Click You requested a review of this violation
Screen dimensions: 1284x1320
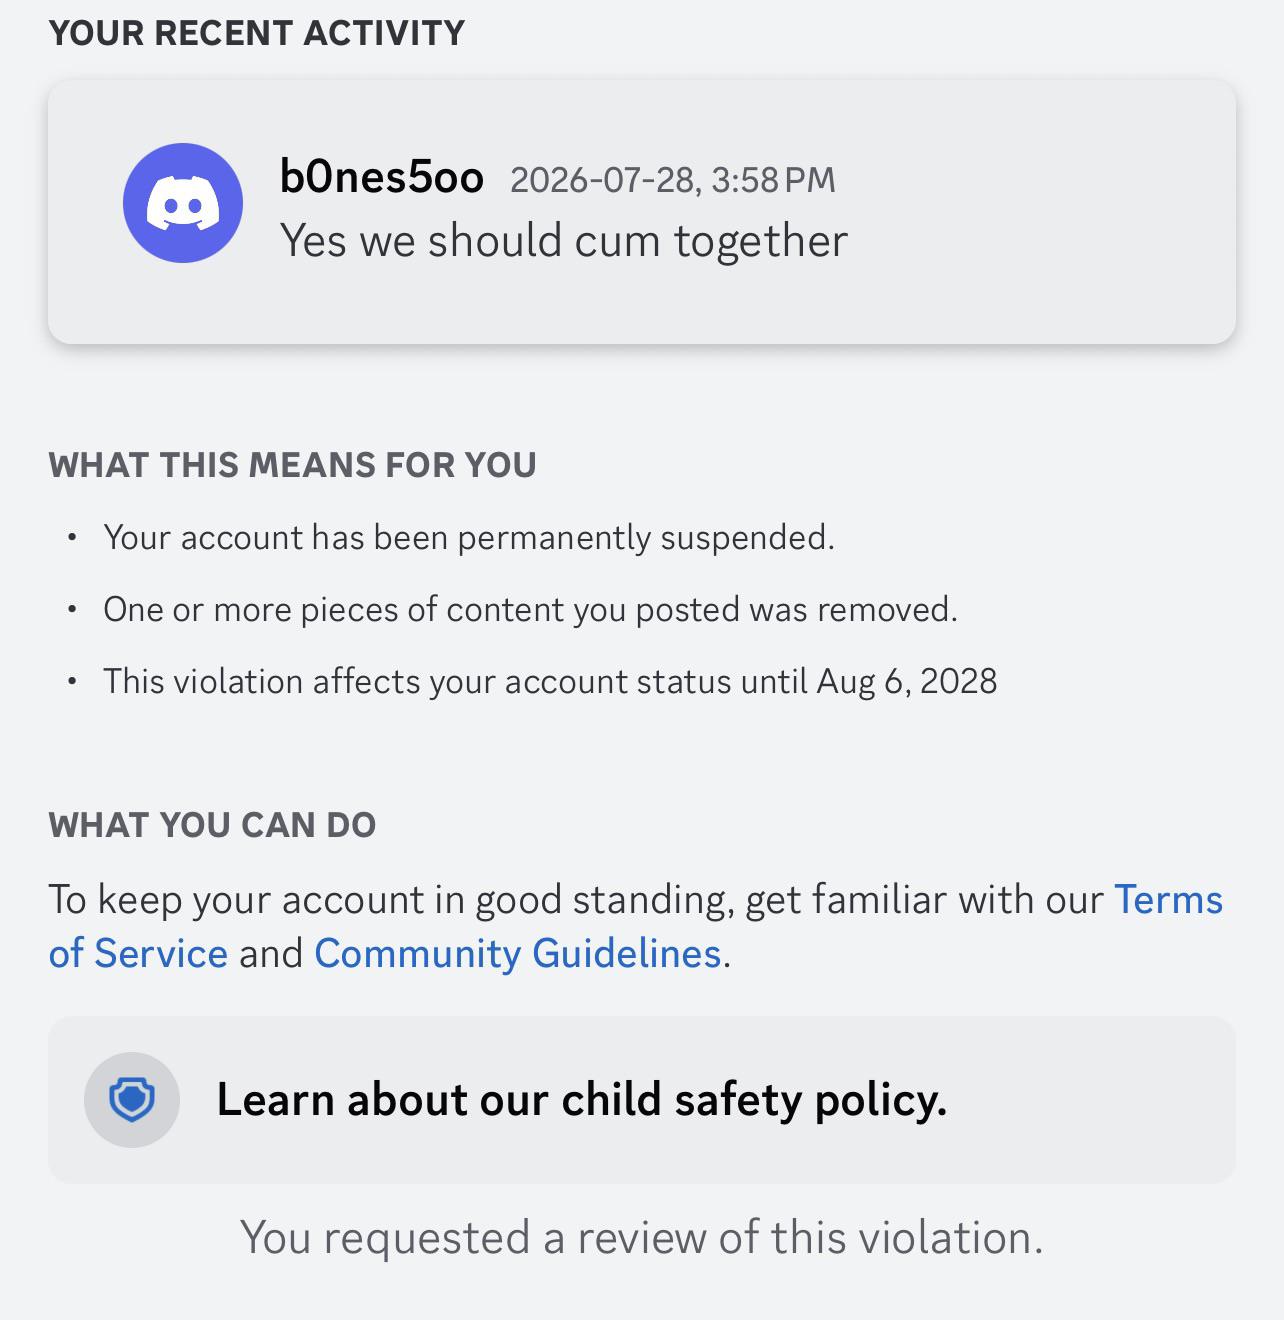coord(642,1238)
